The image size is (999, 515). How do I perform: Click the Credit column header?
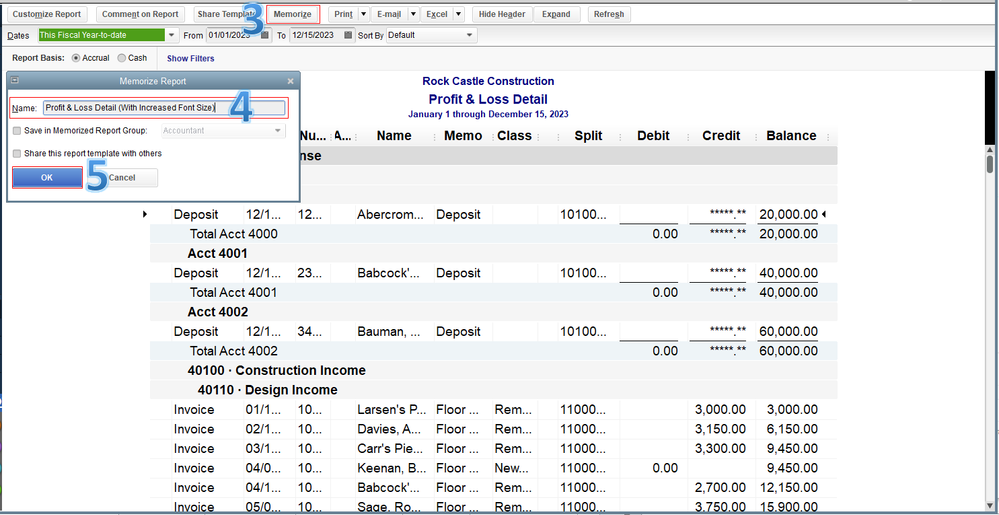point(721,136)
